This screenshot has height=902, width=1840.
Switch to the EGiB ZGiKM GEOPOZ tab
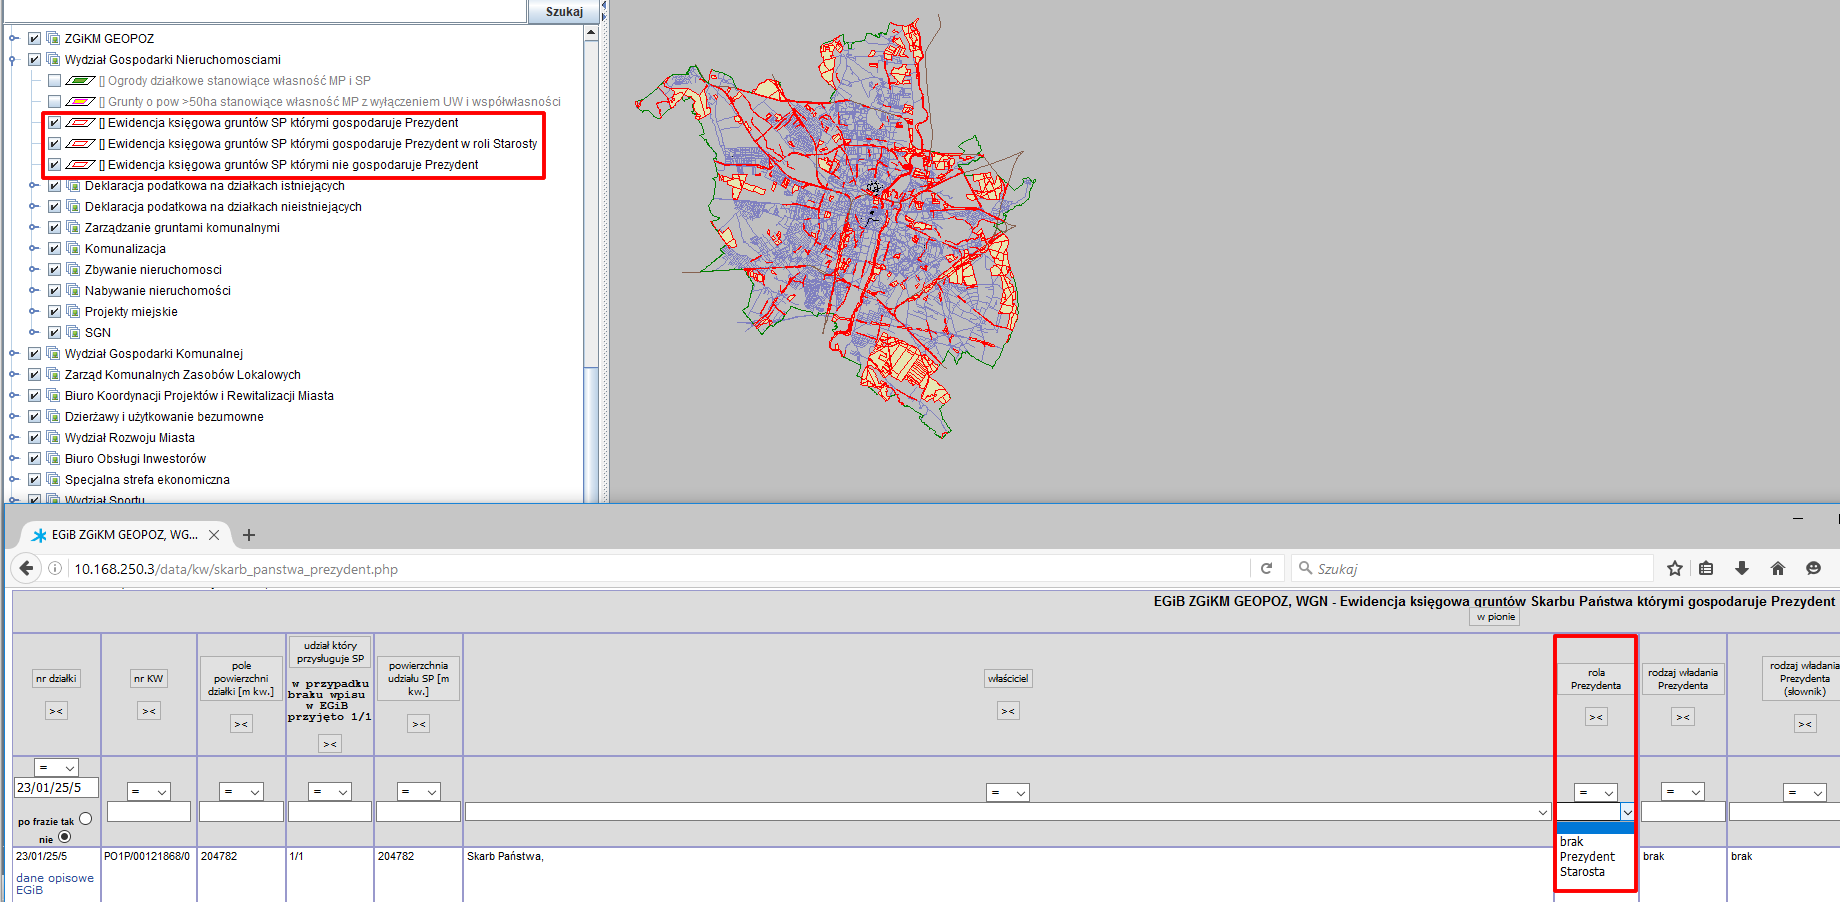coord(124,535)
